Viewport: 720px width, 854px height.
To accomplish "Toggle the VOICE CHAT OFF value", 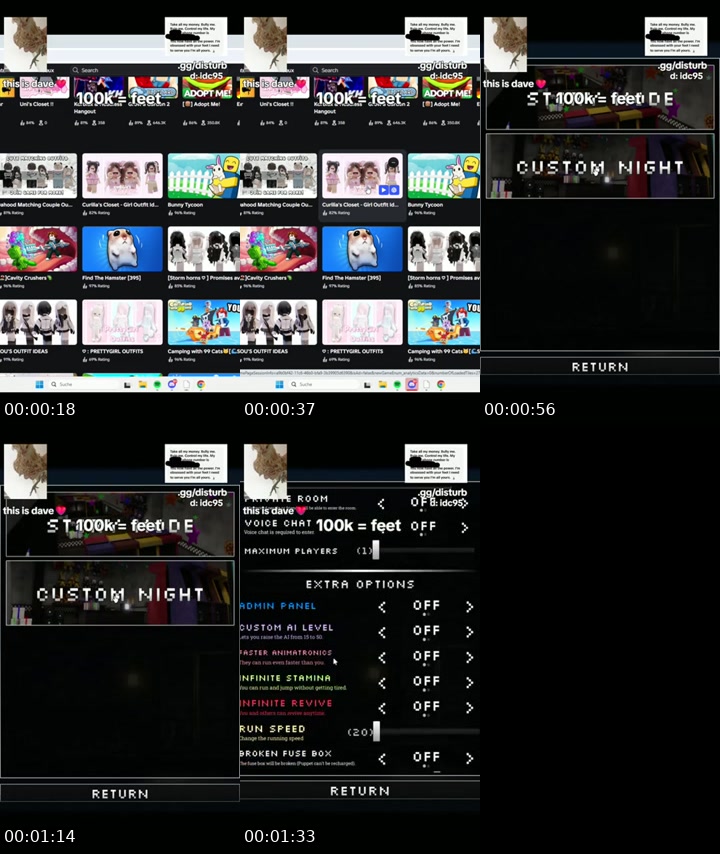I will [x=423, y=526].
